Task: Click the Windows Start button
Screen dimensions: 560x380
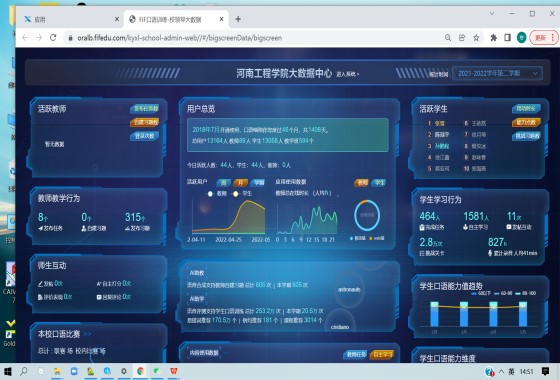Action: click(8, 371)
